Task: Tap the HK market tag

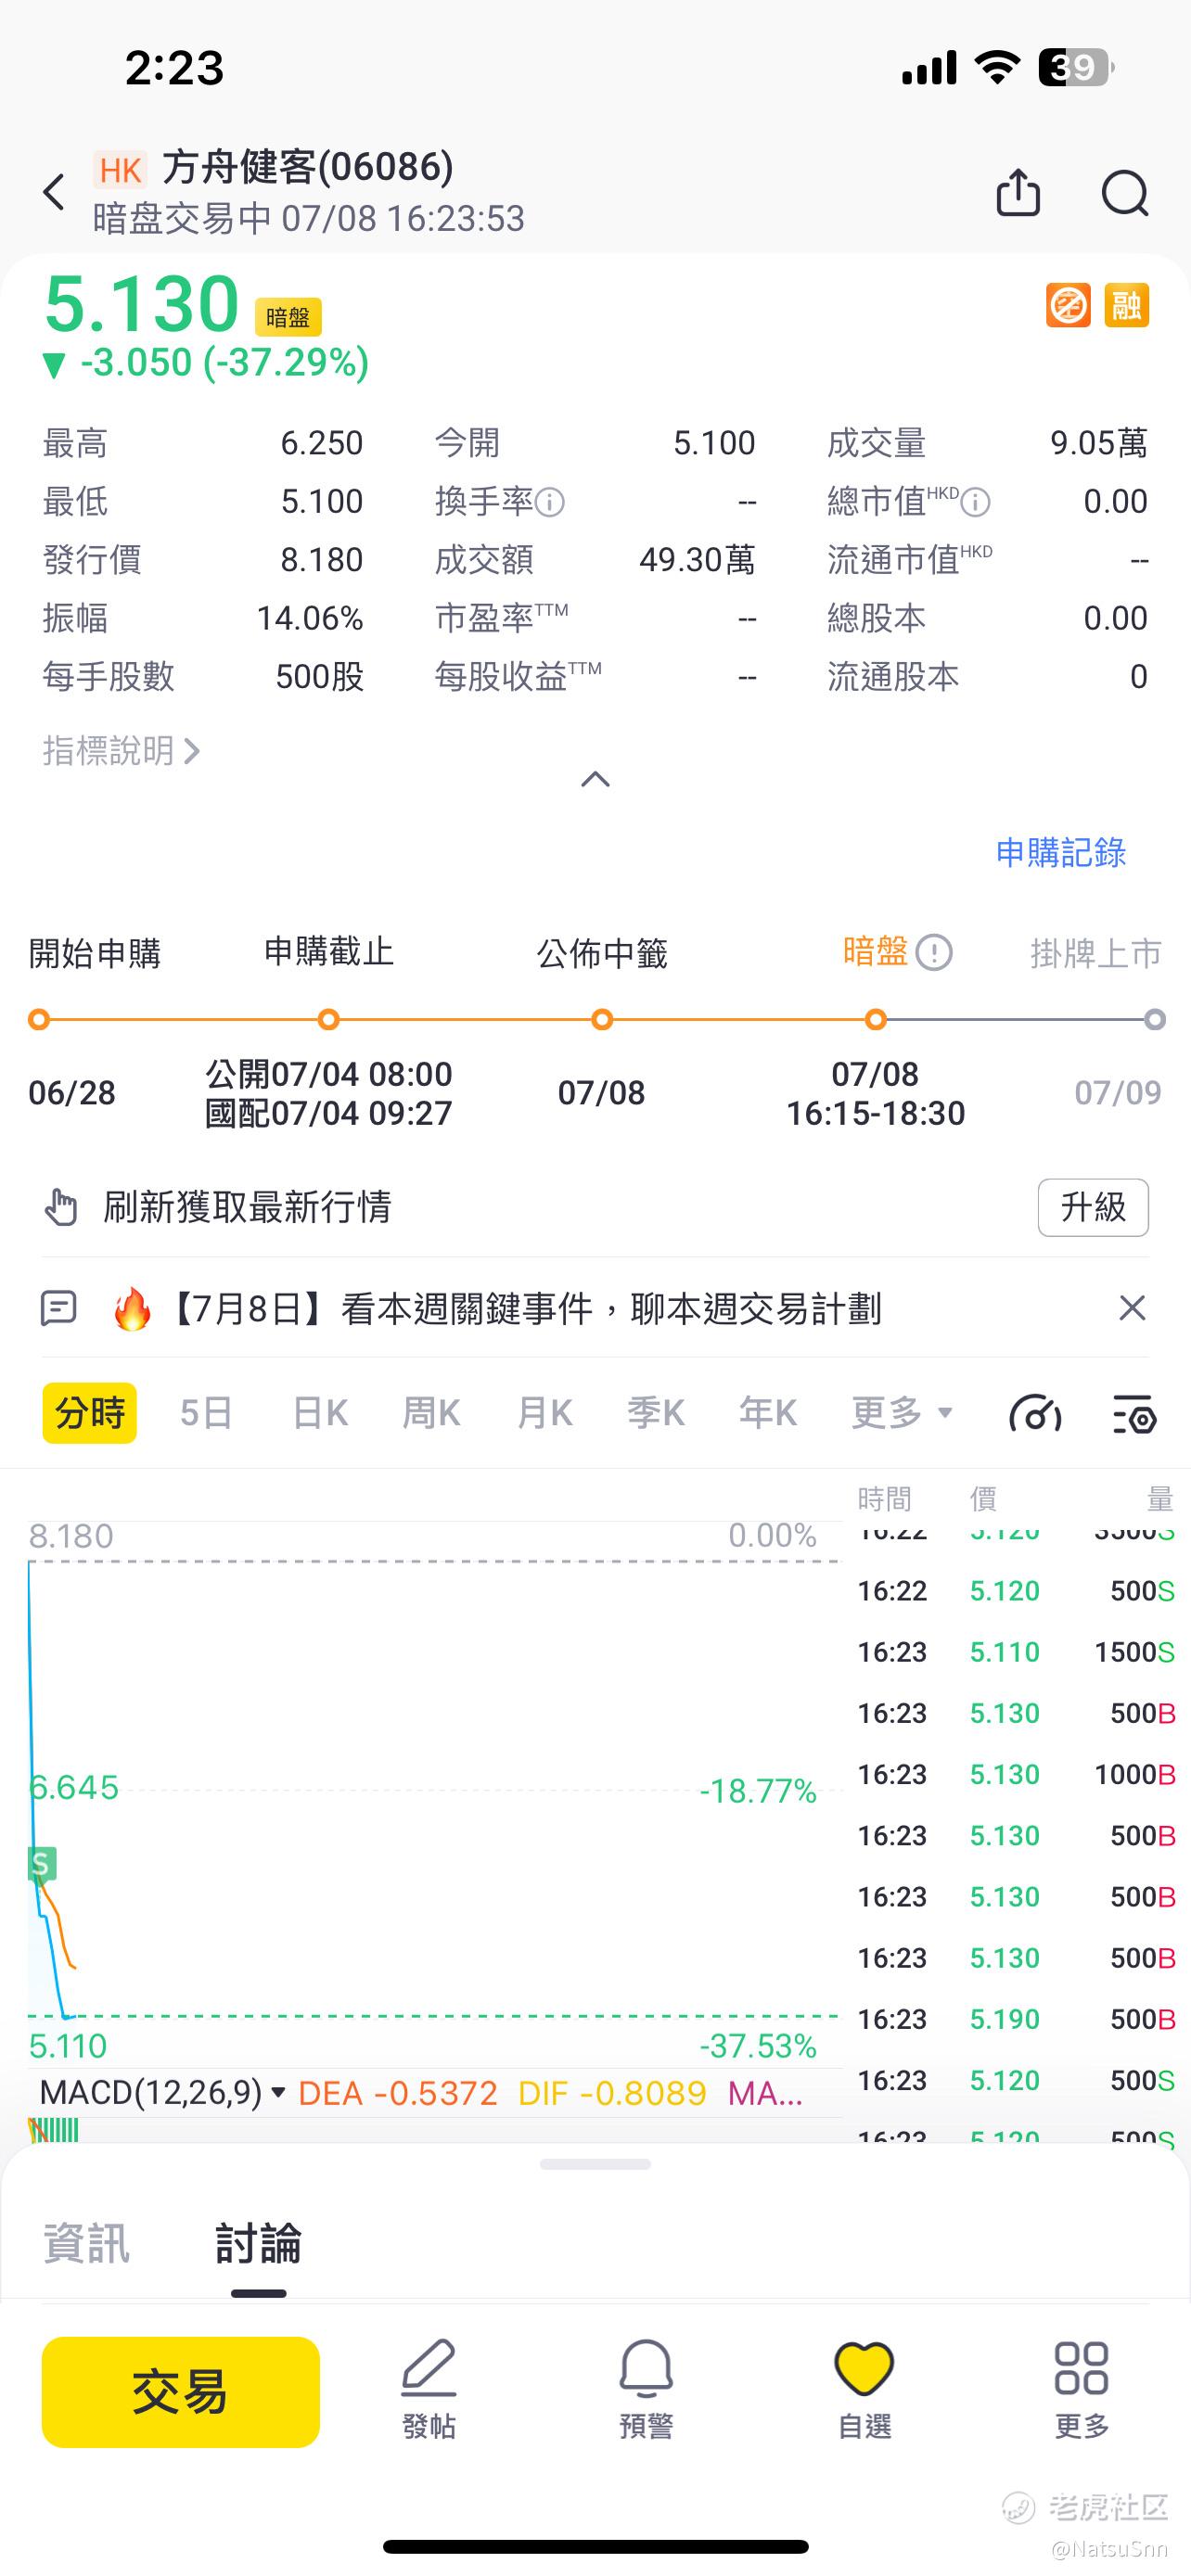Action: (121, 170)
